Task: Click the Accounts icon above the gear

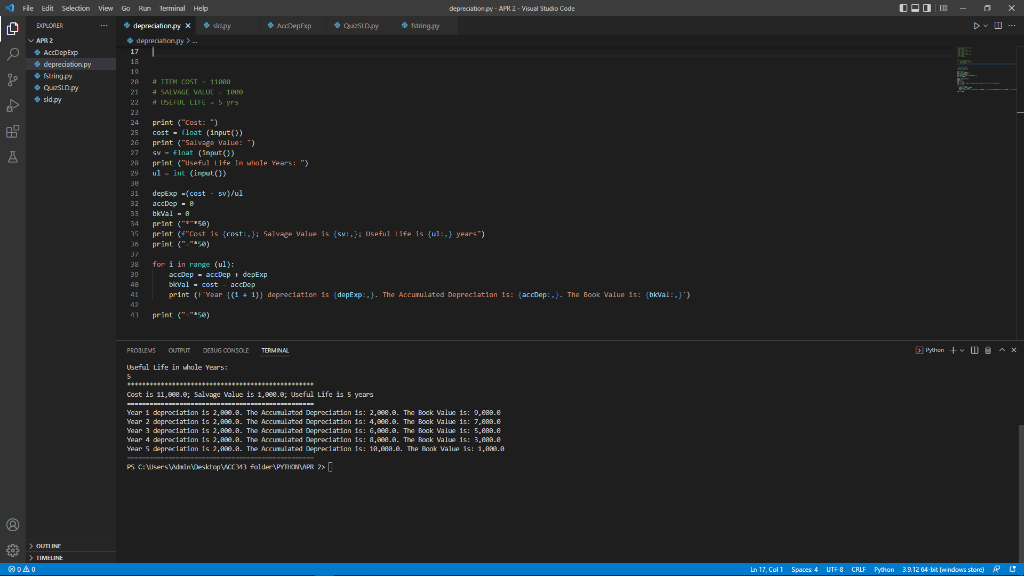Action: click(12, 524)
